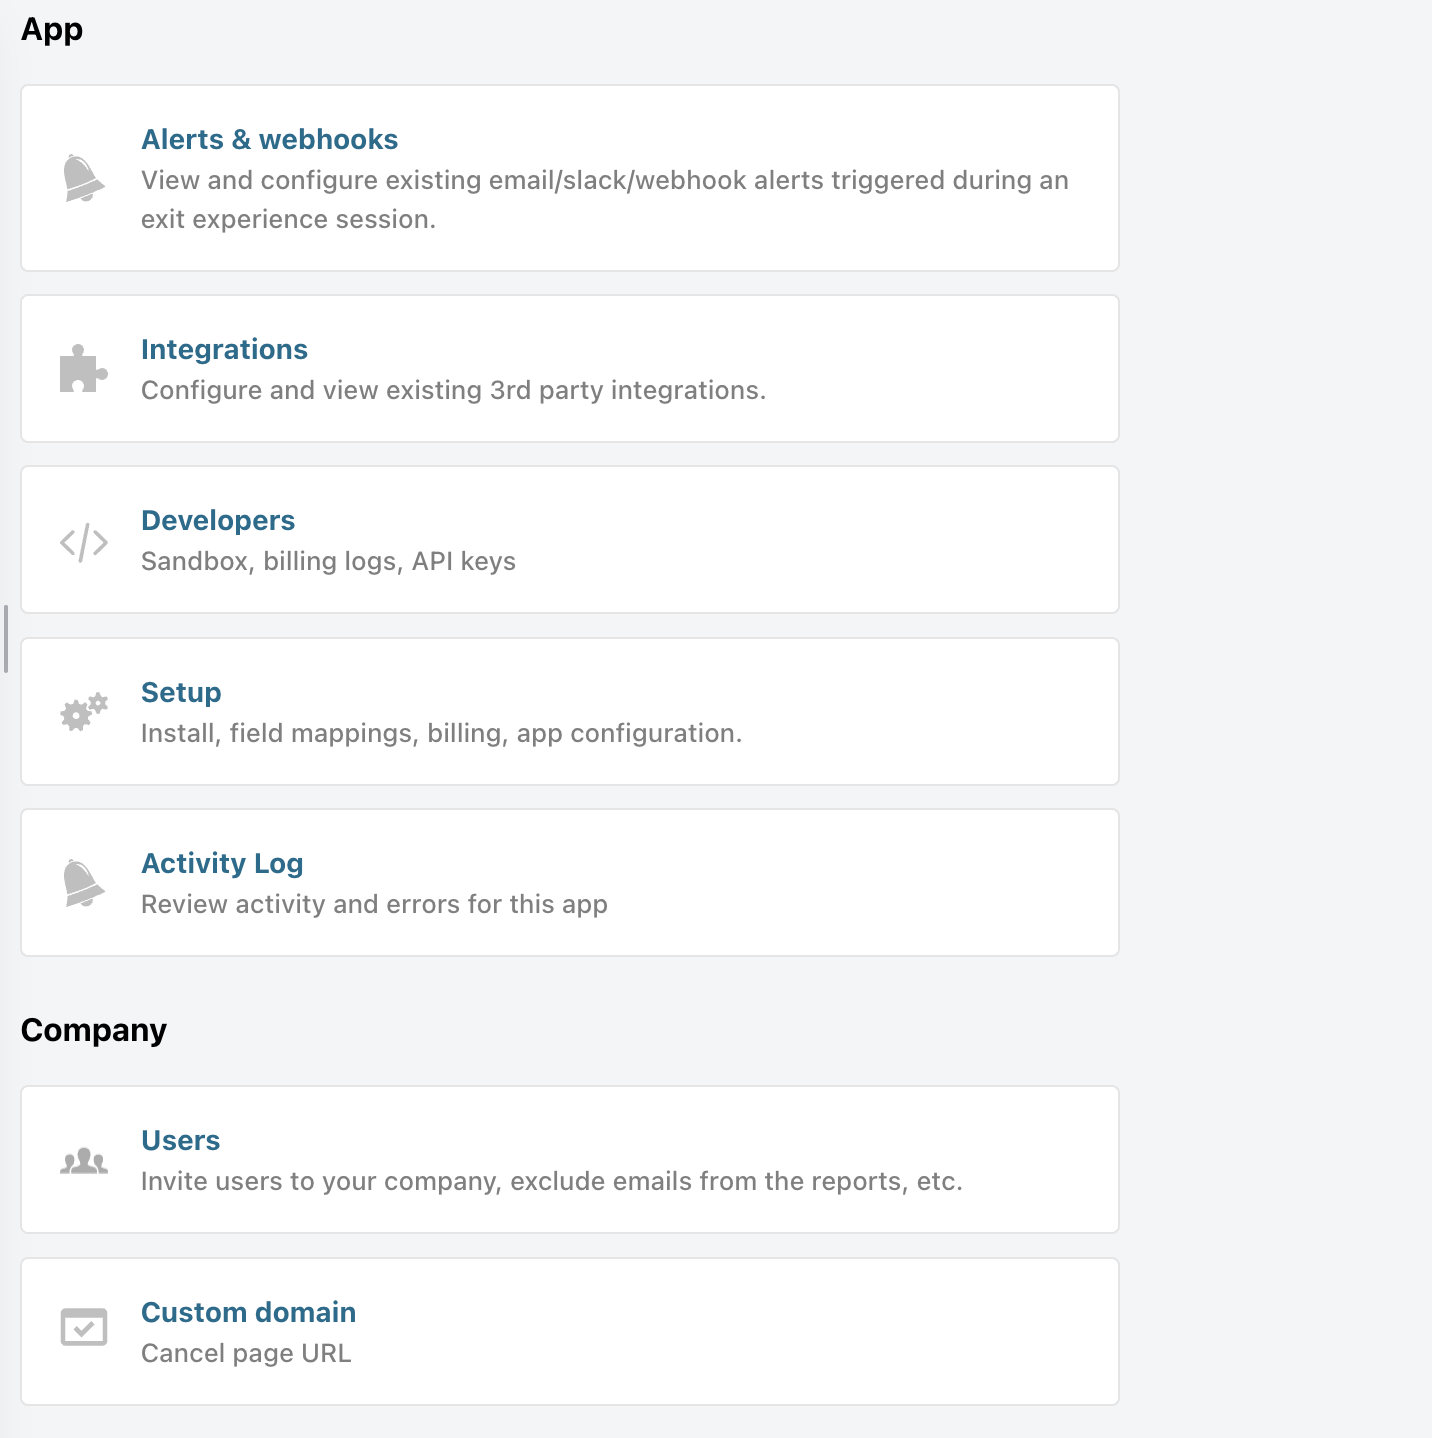
Task: Click the bell icon beside Activity Log
Action: click(84, 884)
